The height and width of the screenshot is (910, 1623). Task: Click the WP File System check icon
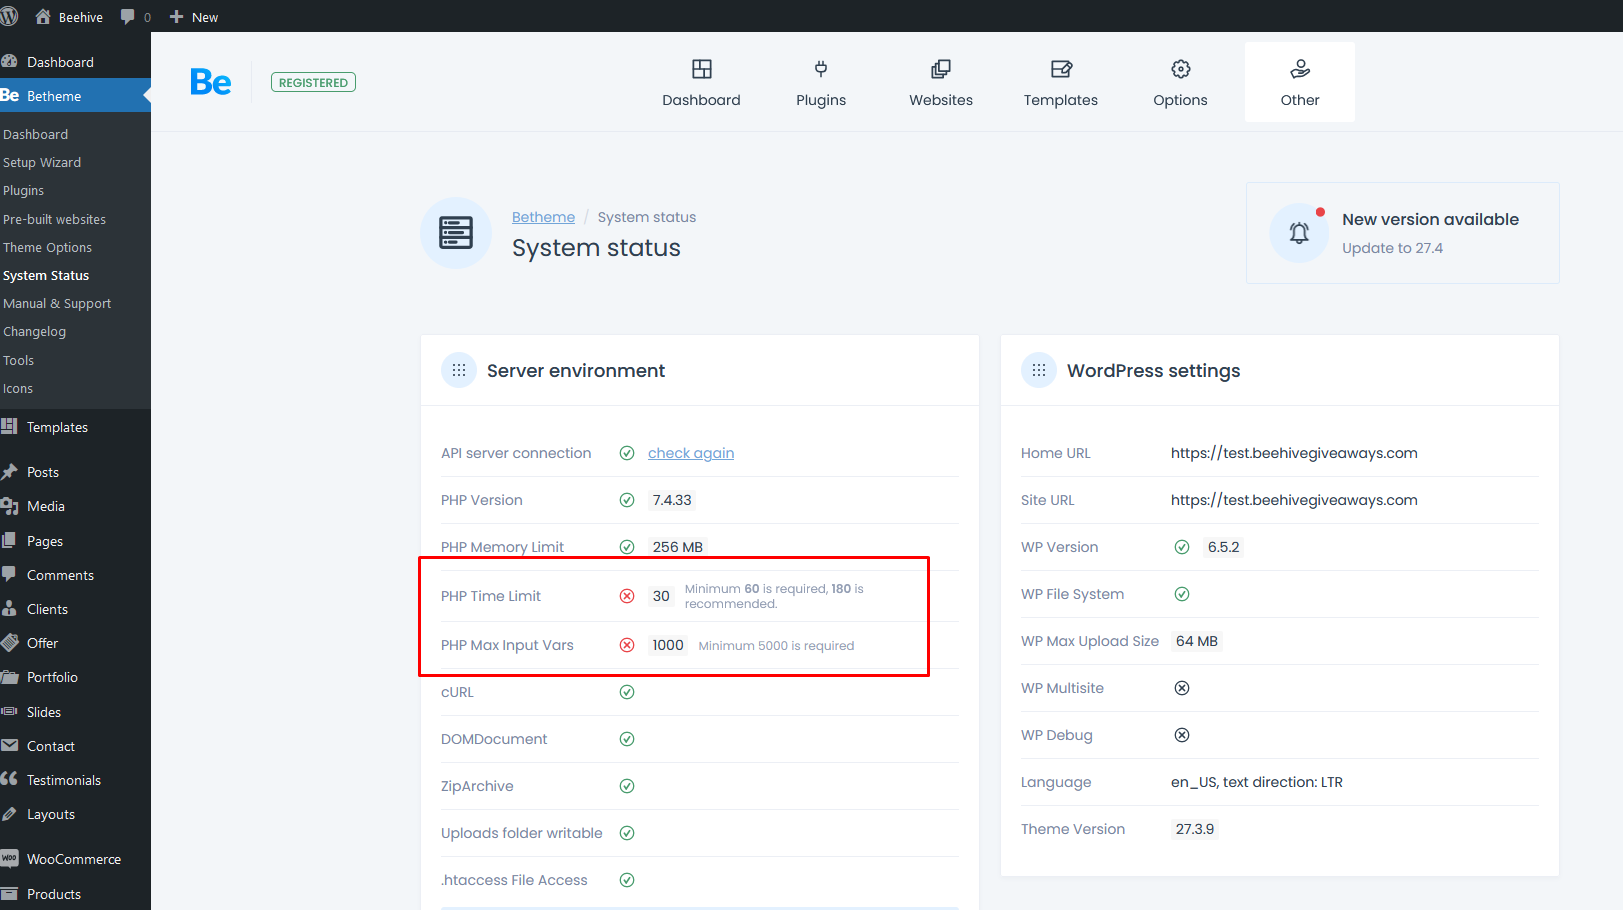pos(1182,594)
